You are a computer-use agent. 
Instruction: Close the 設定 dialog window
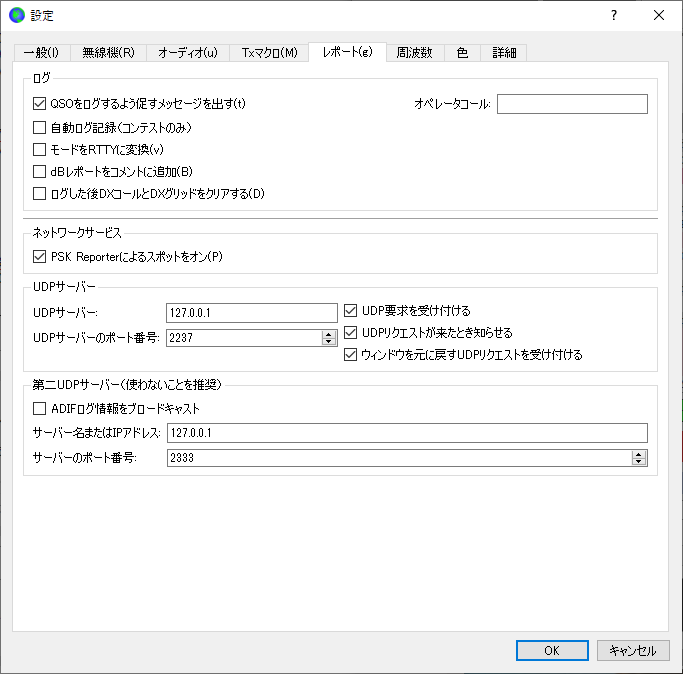[x=659, y=15]
